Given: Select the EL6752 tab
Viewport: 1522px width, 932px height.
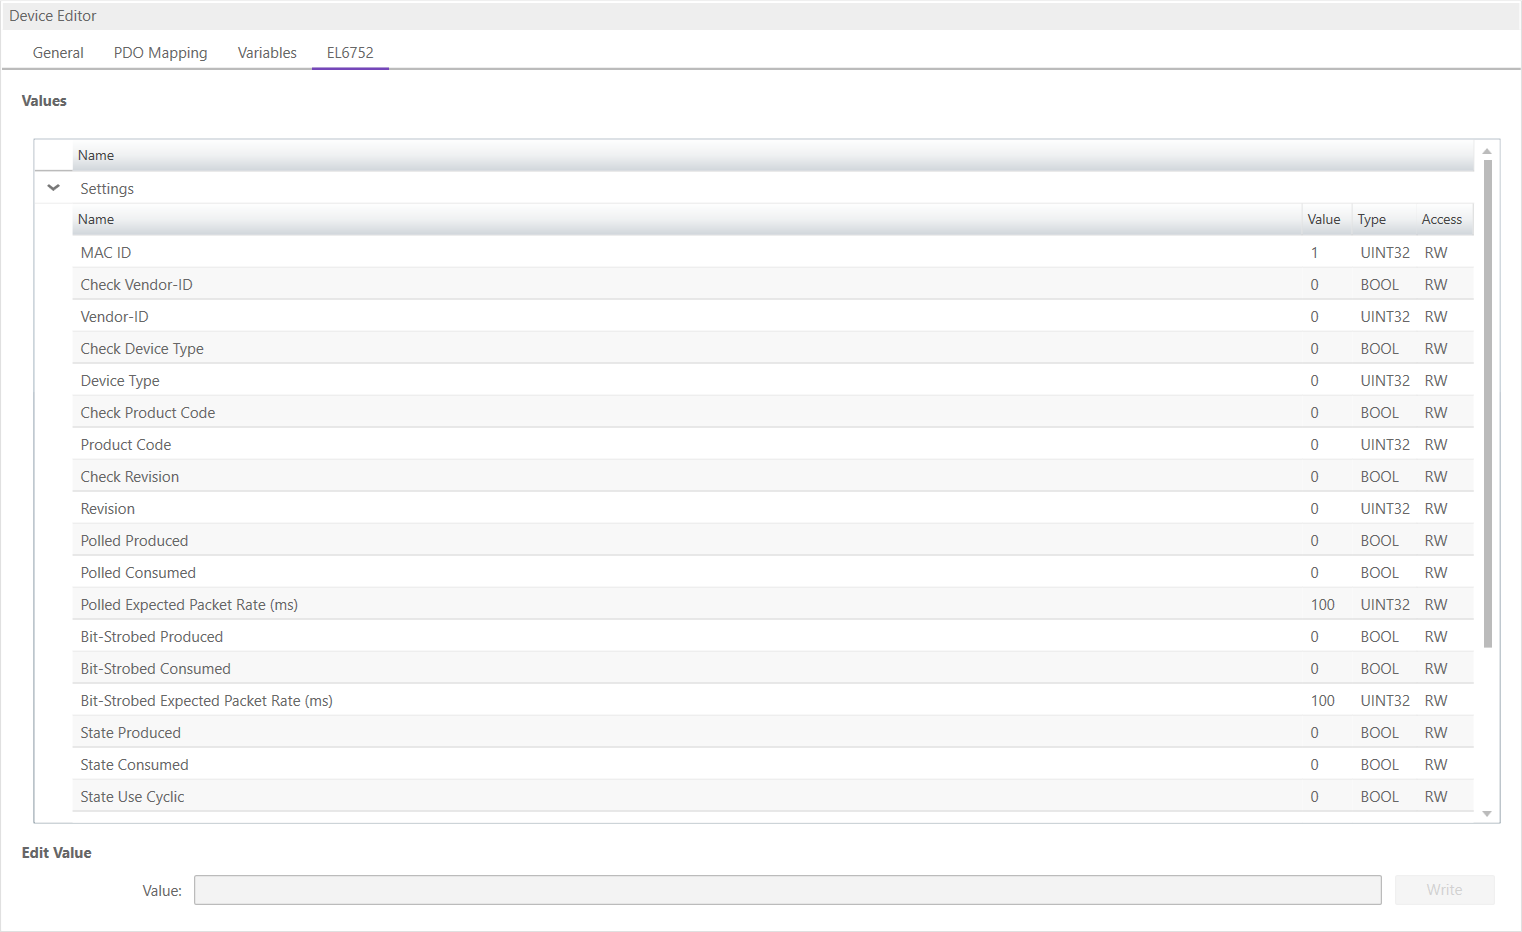Looking at the screenshot, I should click(350, 53).
